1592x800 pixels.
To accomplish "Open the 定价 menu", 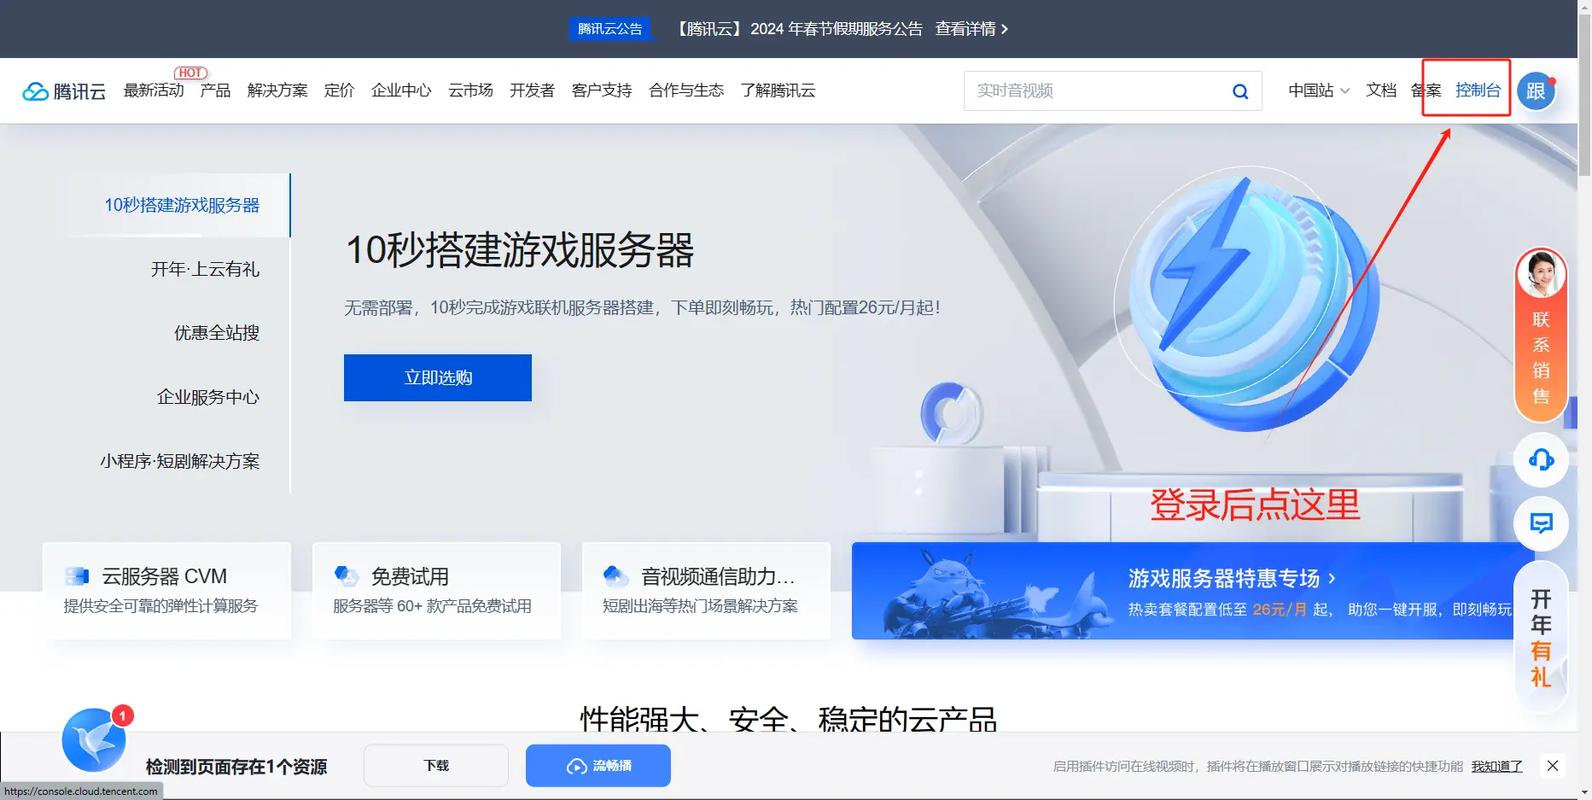I will pos(339,91).
